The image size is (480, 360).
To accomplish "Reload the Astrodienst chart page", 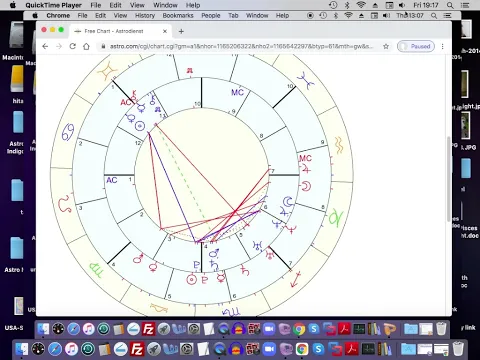I will pyautogui.click(x=73, y=46).
